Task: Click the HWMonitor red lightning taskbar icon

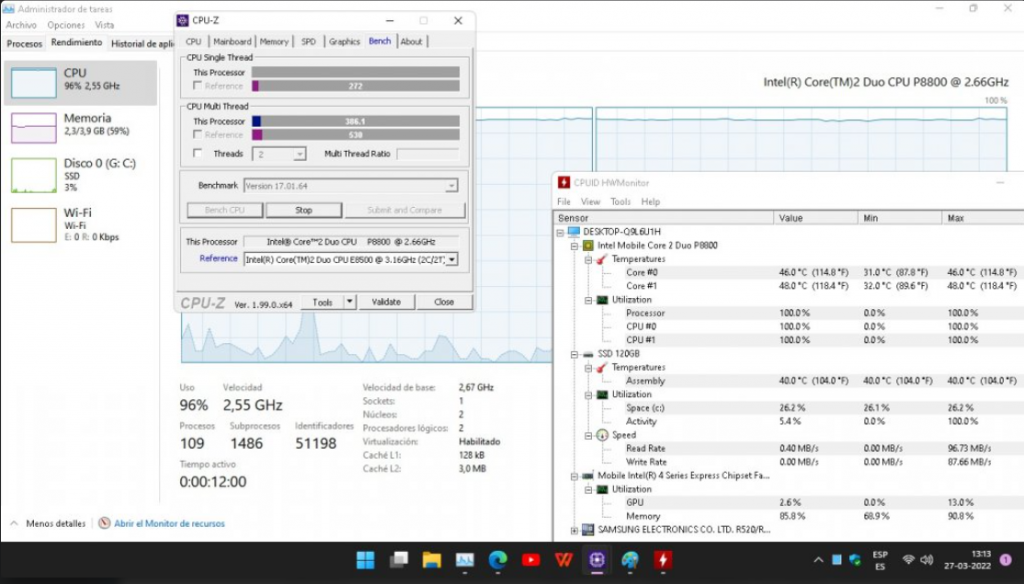Action: pos(662,560)
